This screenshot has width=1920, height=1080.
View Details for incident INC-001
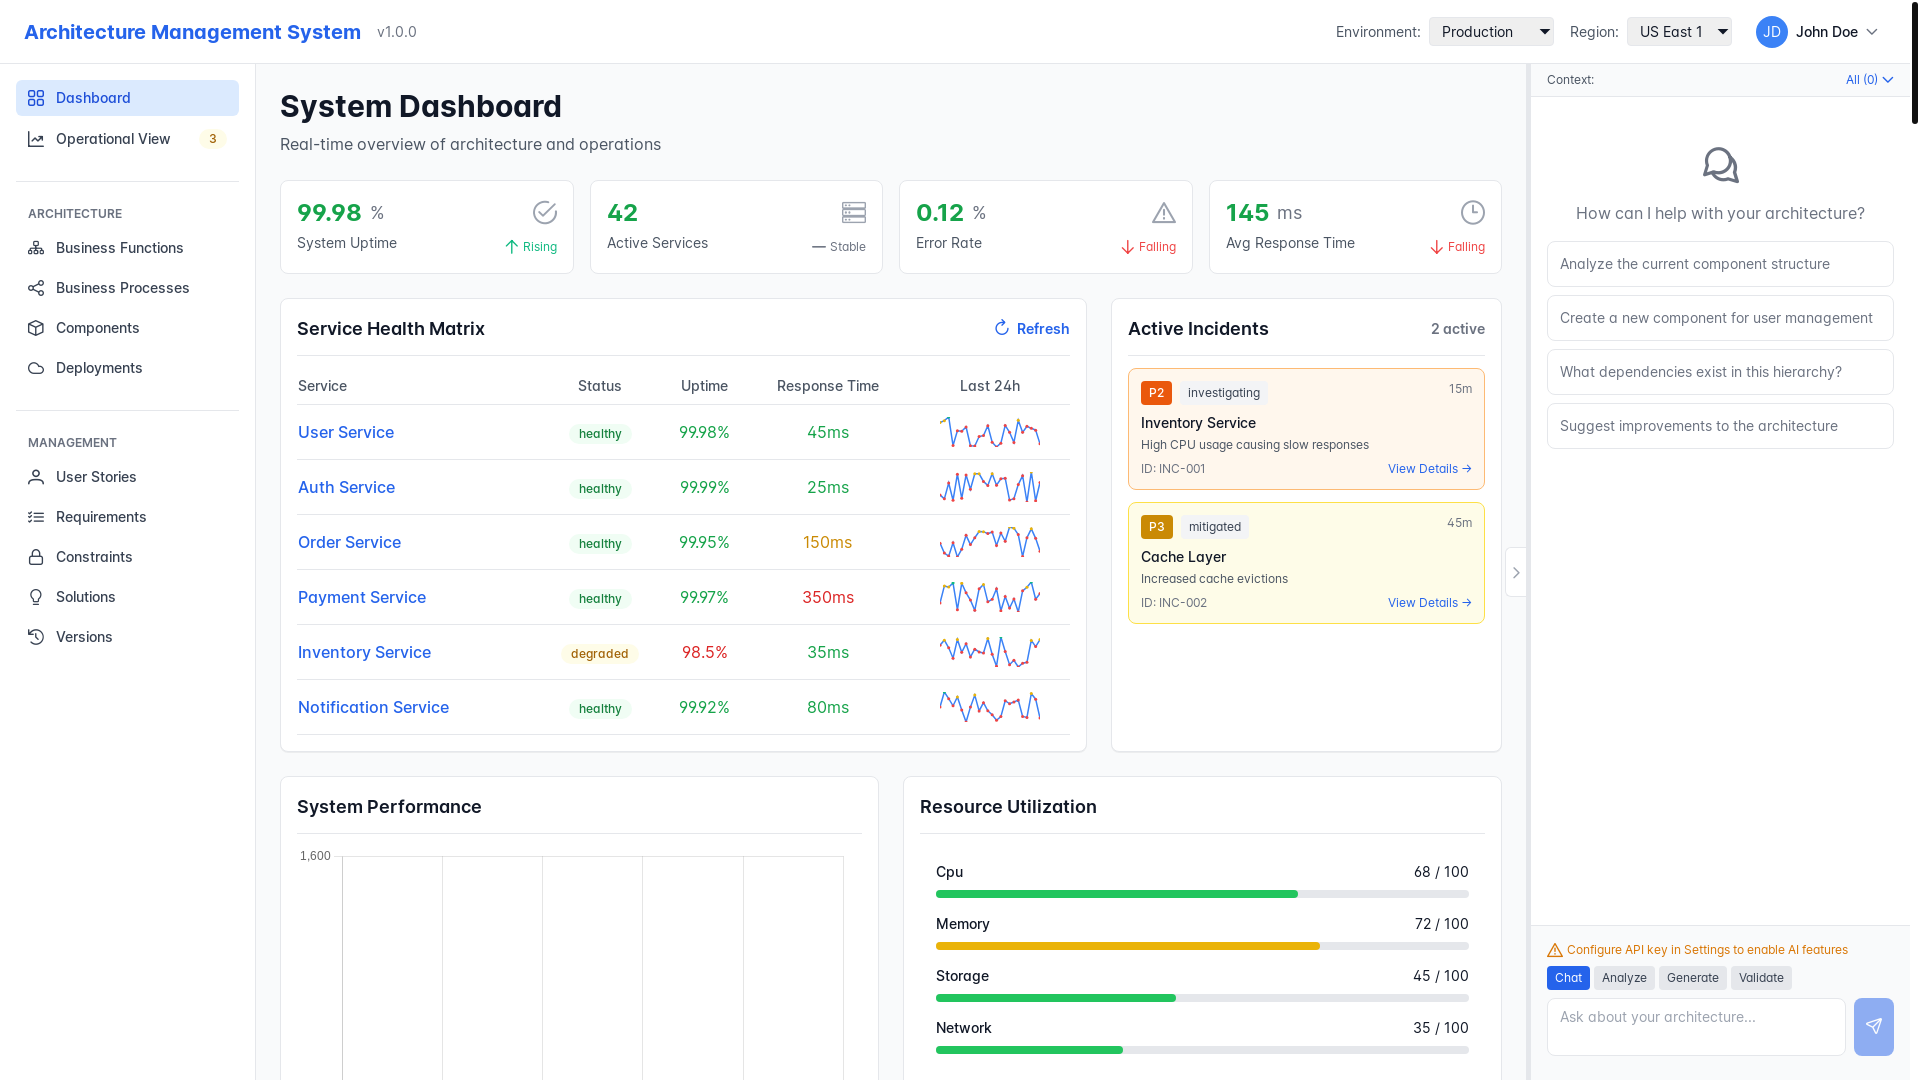tap(1428, 469)
